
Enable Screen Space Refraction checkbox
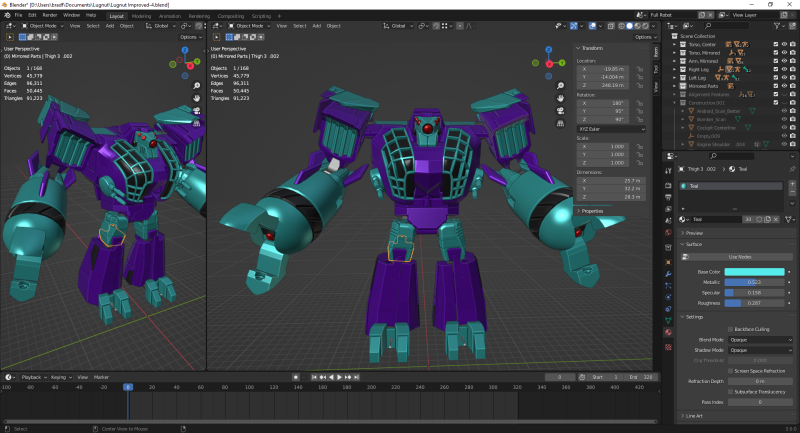[x=731, y=371]
